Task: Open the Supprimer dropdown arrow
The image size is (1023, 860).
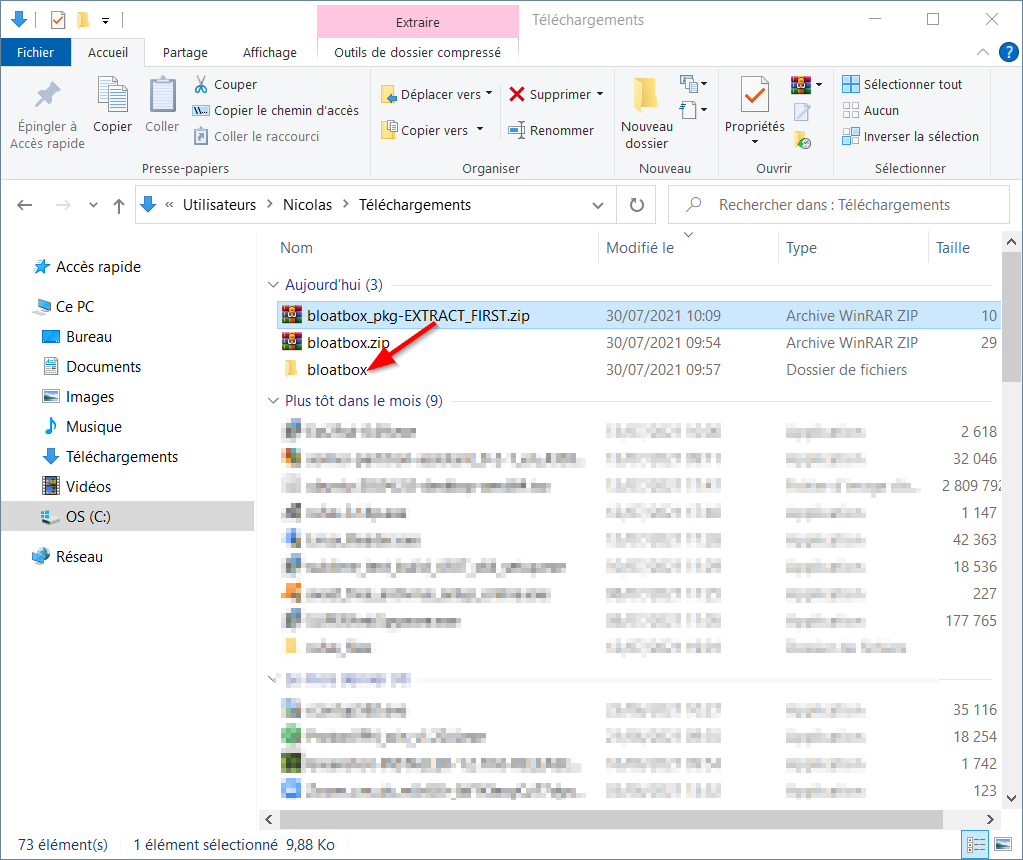Action: [x=600, y=95]
